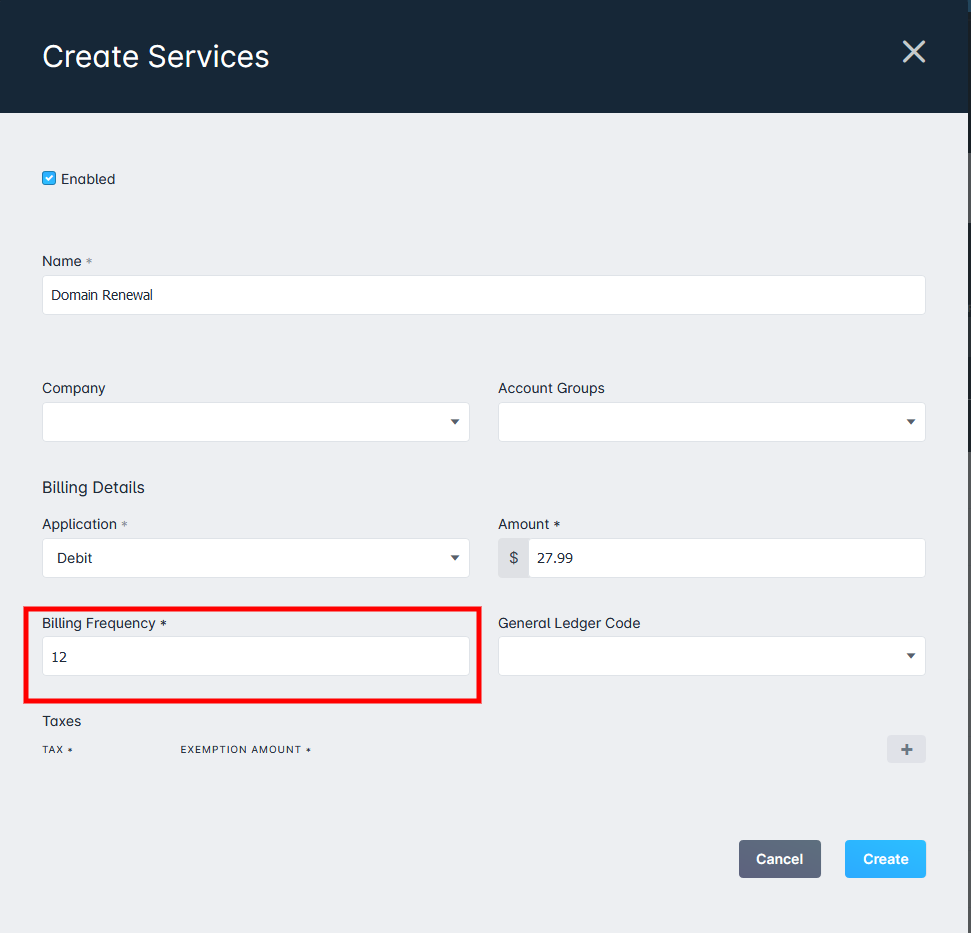Screen dimensions: 971x933
Task: Click the Enabled label text
Action: [x=88, y=179]
